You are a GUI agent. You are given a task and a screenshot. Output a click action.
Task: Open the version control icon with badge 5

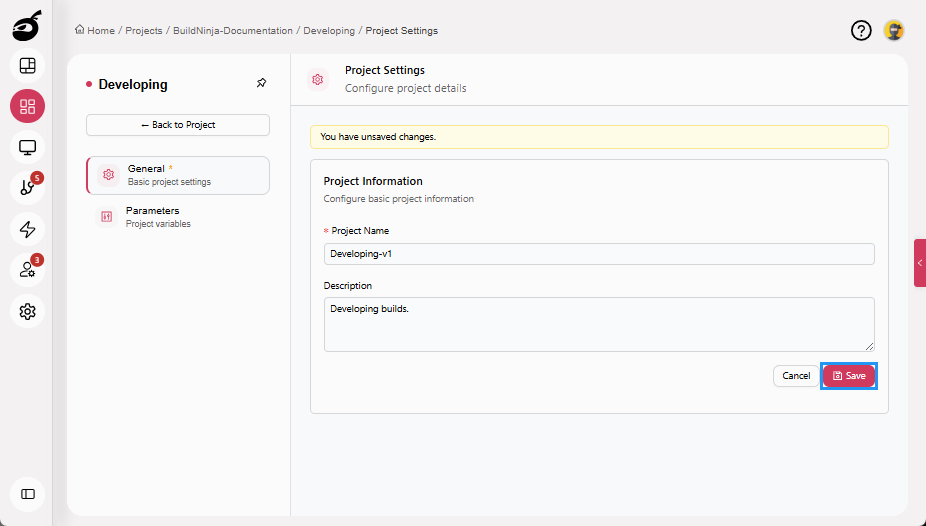(x=28, y=188)
